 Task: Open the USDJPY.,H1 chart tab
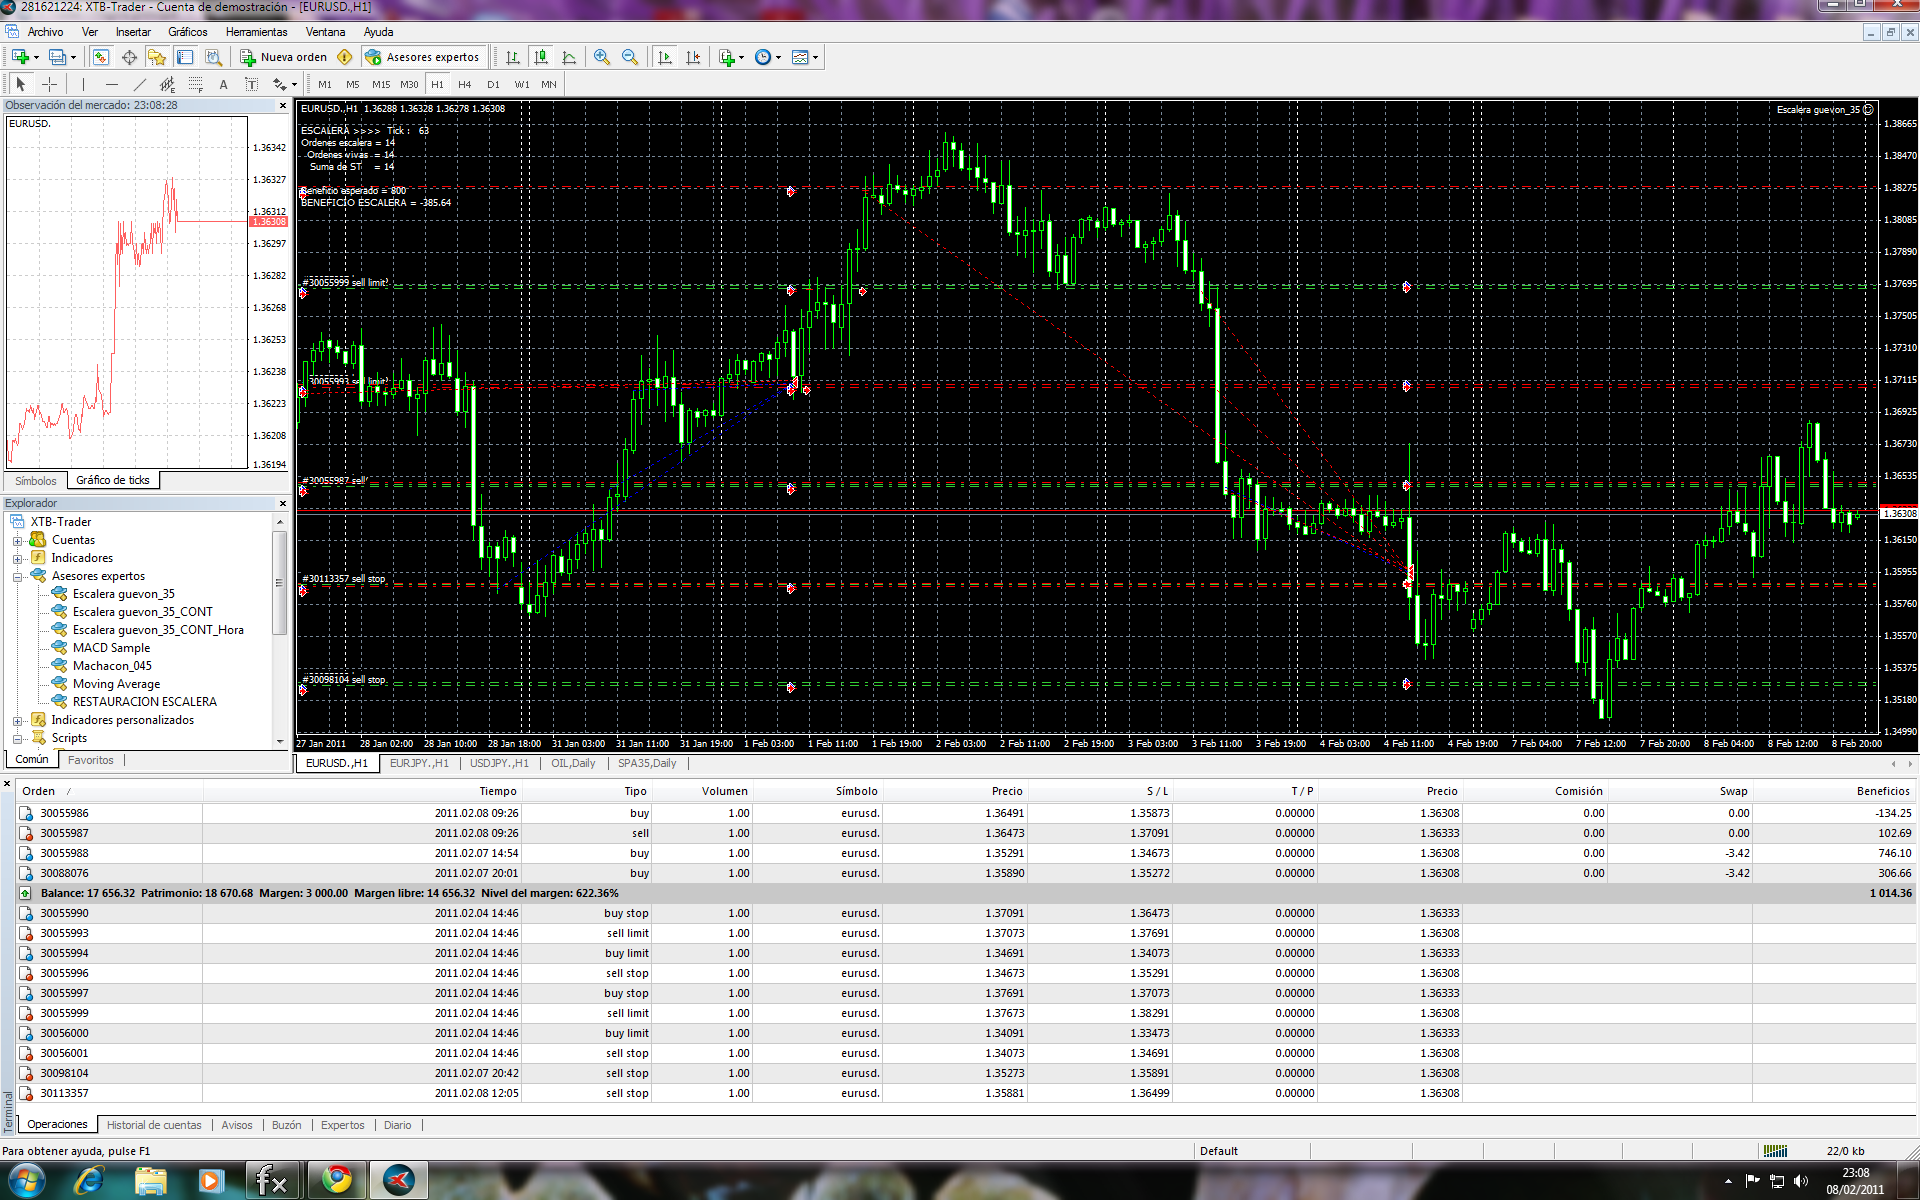coord(499,763)
